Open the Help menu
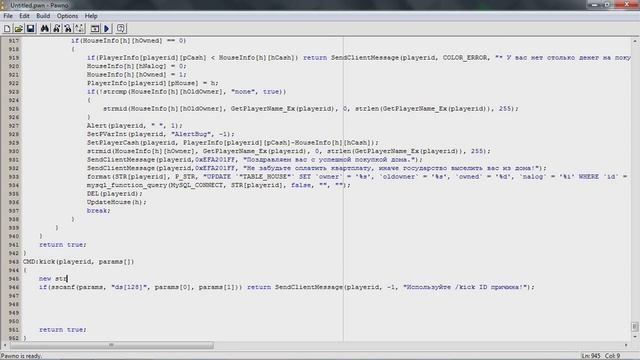Viewport: 640px width, 360px height. [91, 16]
